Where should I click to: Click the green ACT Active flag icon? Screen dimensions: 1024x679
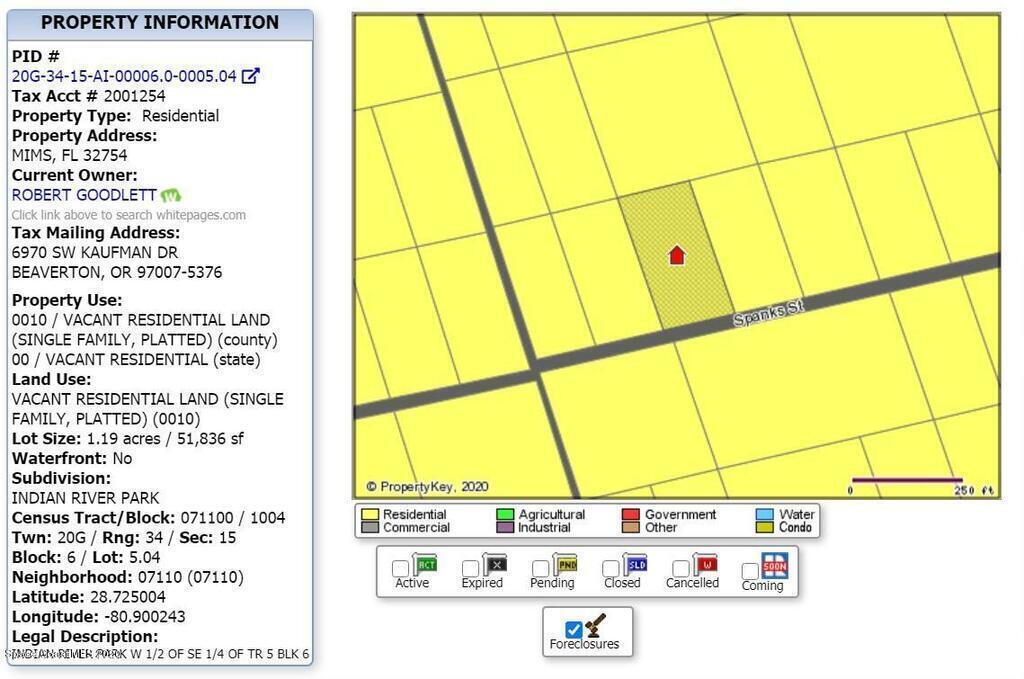click(425, 565)
